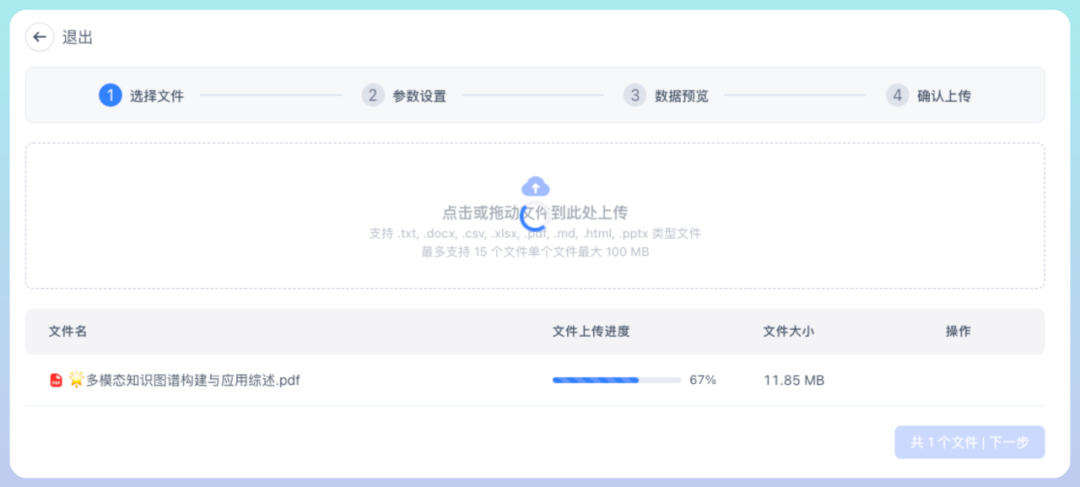The width and height of the screenshot is (1080, 487).
Task: Select step 1 circle 选择文件
Action: click(x=110, y=95)
